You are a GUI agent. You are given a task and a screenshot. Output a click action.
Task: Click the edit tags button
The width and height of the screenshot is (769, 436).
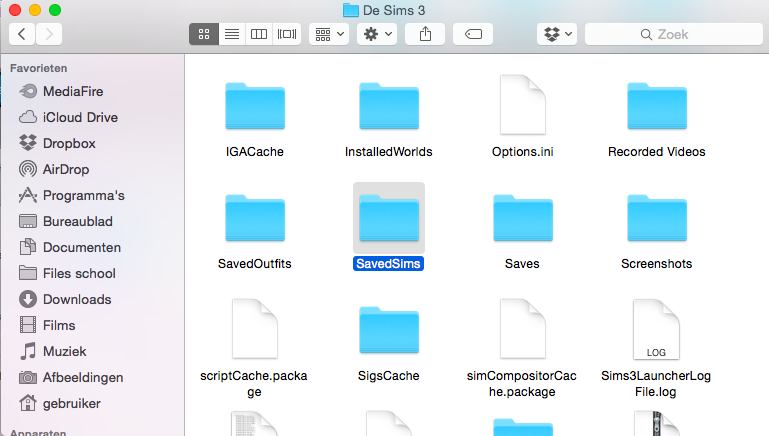pyautogui.click(x=473, y=34)
